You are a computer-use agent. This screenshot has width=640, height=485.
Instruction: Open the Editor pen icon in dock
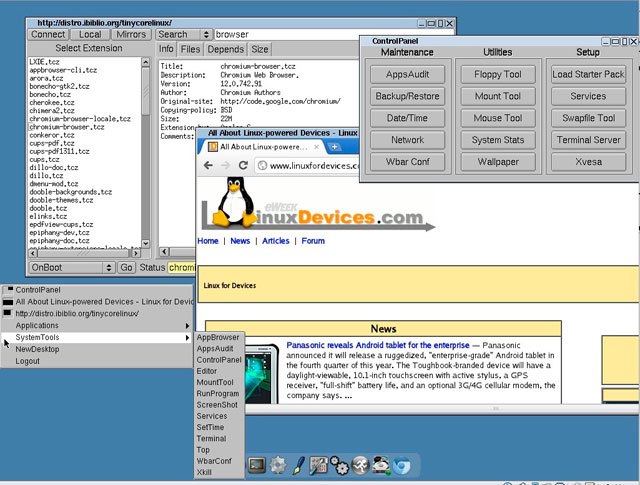click(x=298, y=465)
